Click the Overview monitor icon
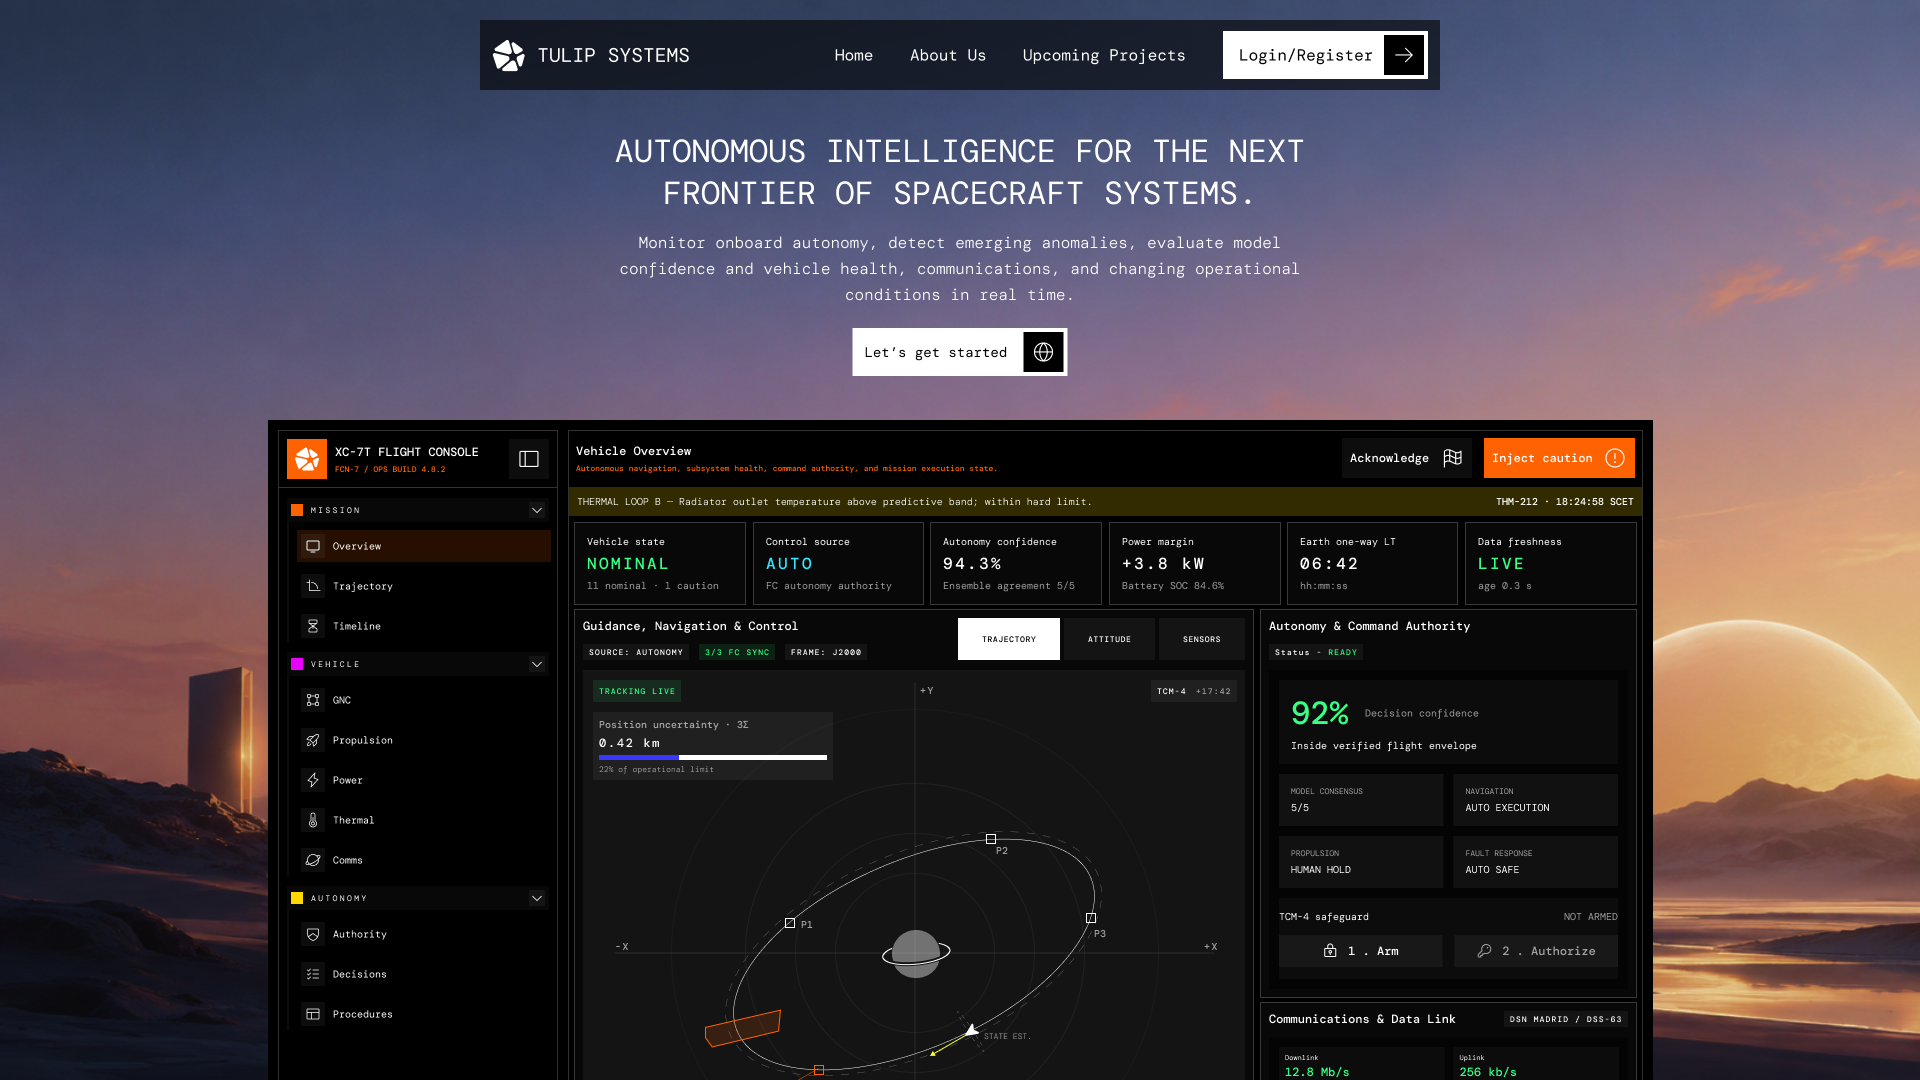 [x=313, y=546]
